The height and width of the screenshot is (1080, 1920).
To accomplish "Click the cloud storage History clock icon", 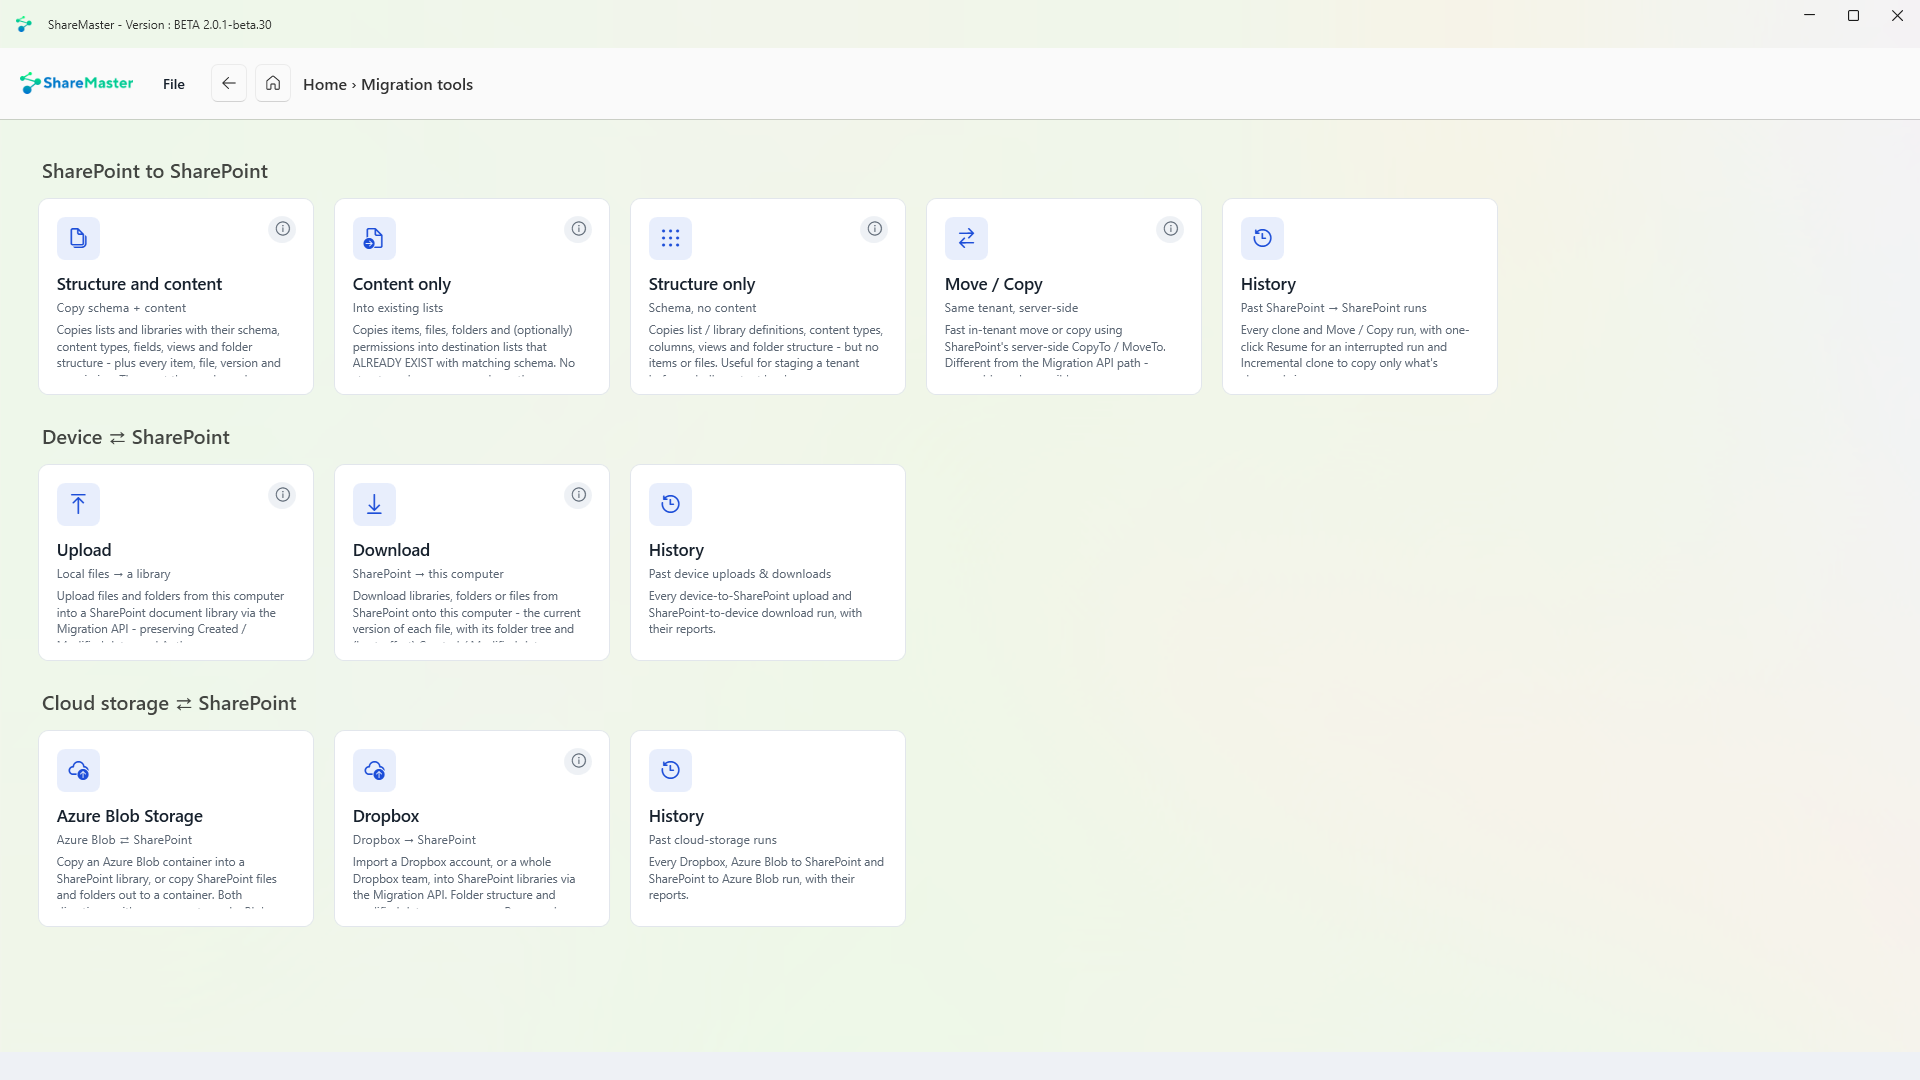I will coord(670,770).
